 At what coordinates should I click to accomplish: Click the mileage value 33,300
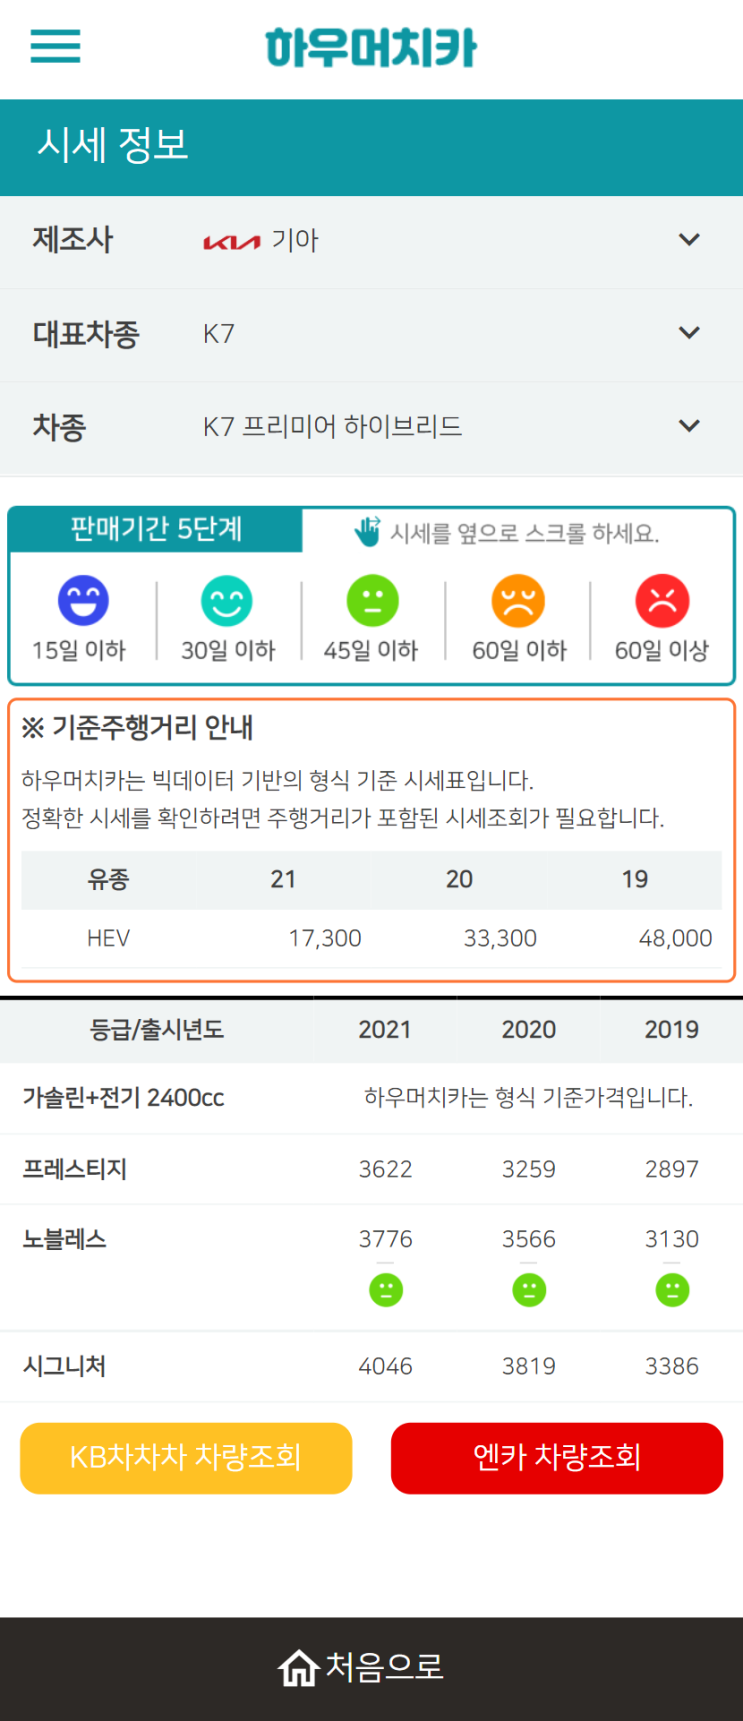pyautogui.click(x=500, y=939)
